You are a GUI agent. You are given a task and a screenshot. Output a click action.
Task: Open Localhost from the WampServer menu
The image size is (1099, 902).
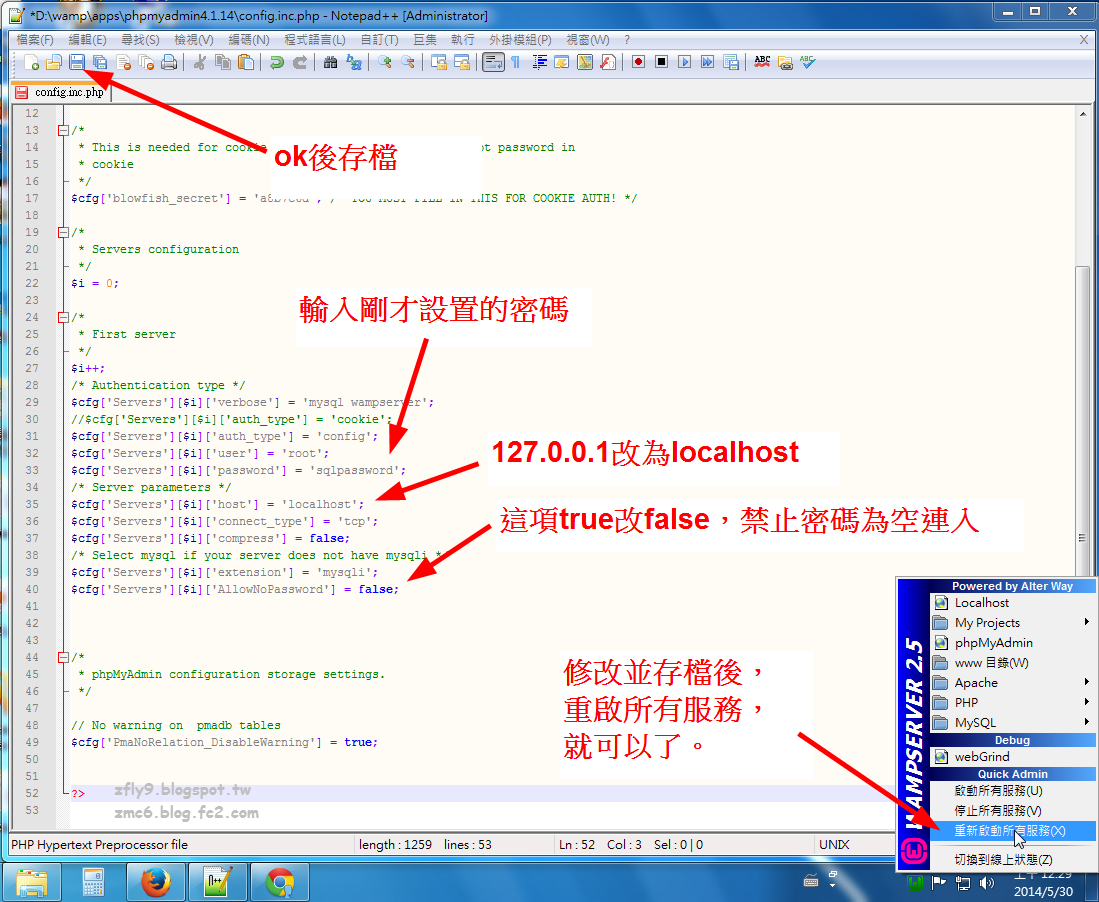(1013, 603)
